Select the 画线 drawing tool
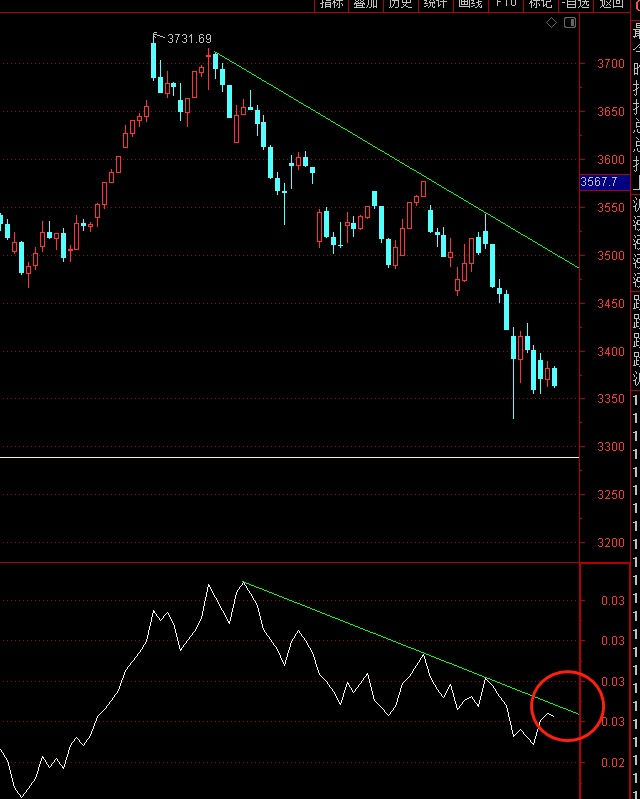 click(470, 4)
